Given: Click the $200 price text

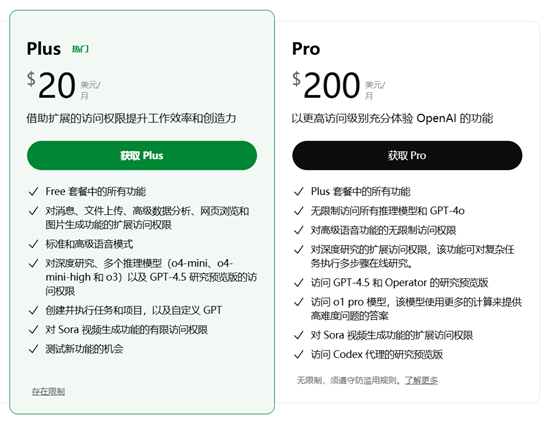Looking at the screenshot, I should tap(326, 85).
